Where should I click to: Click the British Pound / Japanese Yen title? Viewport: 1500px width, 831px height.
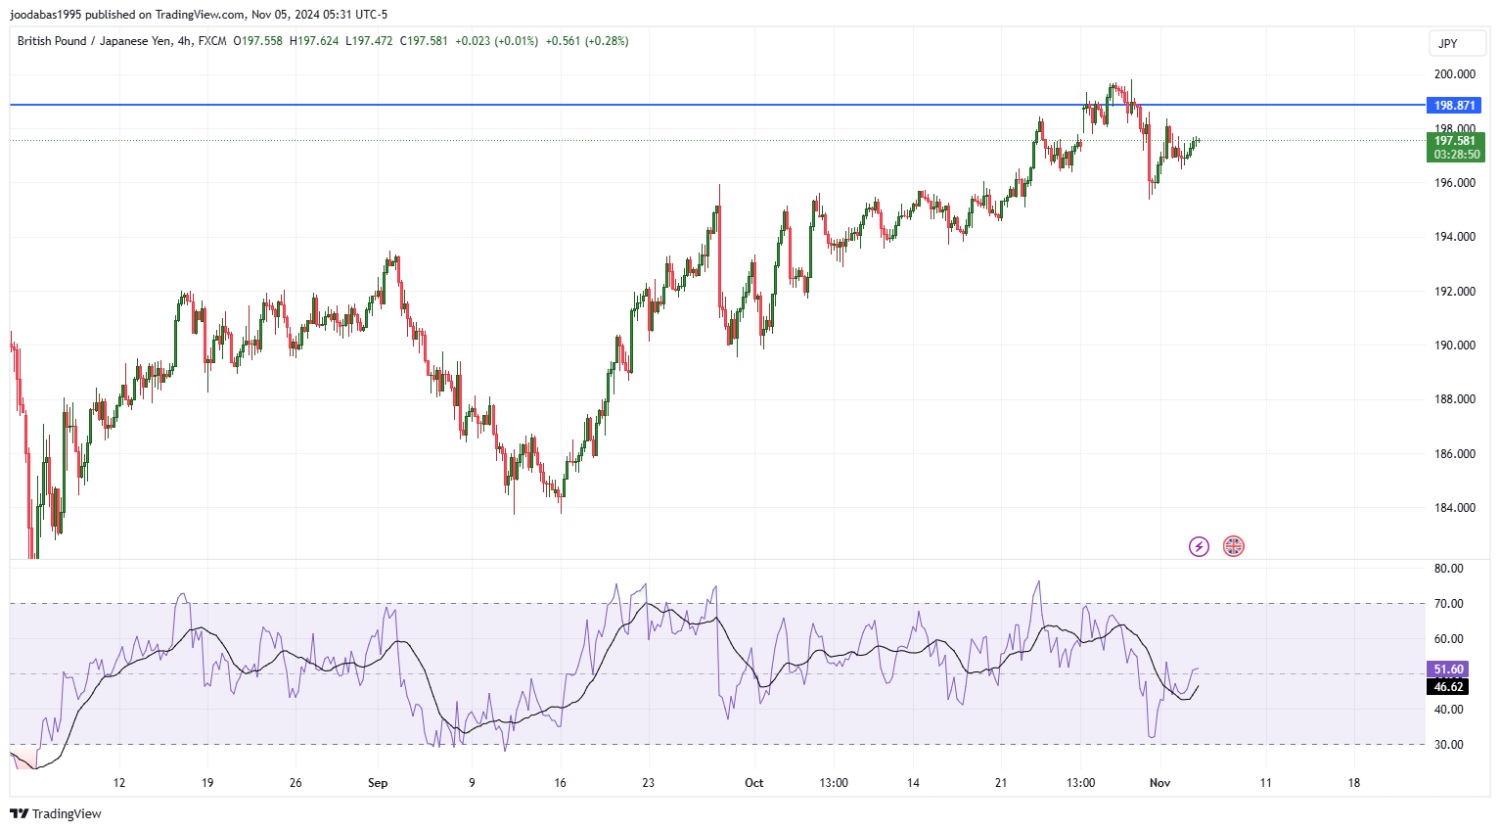coord(94,41)
